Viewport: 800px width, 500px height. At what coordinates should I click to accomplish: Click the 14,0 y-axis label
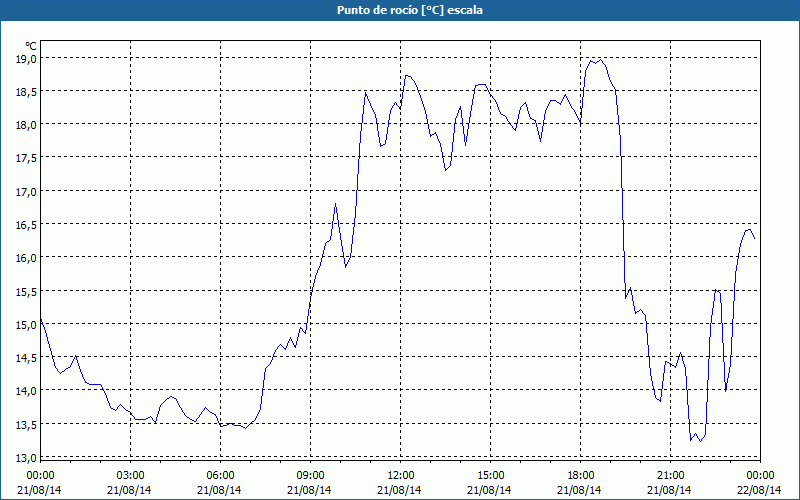(27, 390)
